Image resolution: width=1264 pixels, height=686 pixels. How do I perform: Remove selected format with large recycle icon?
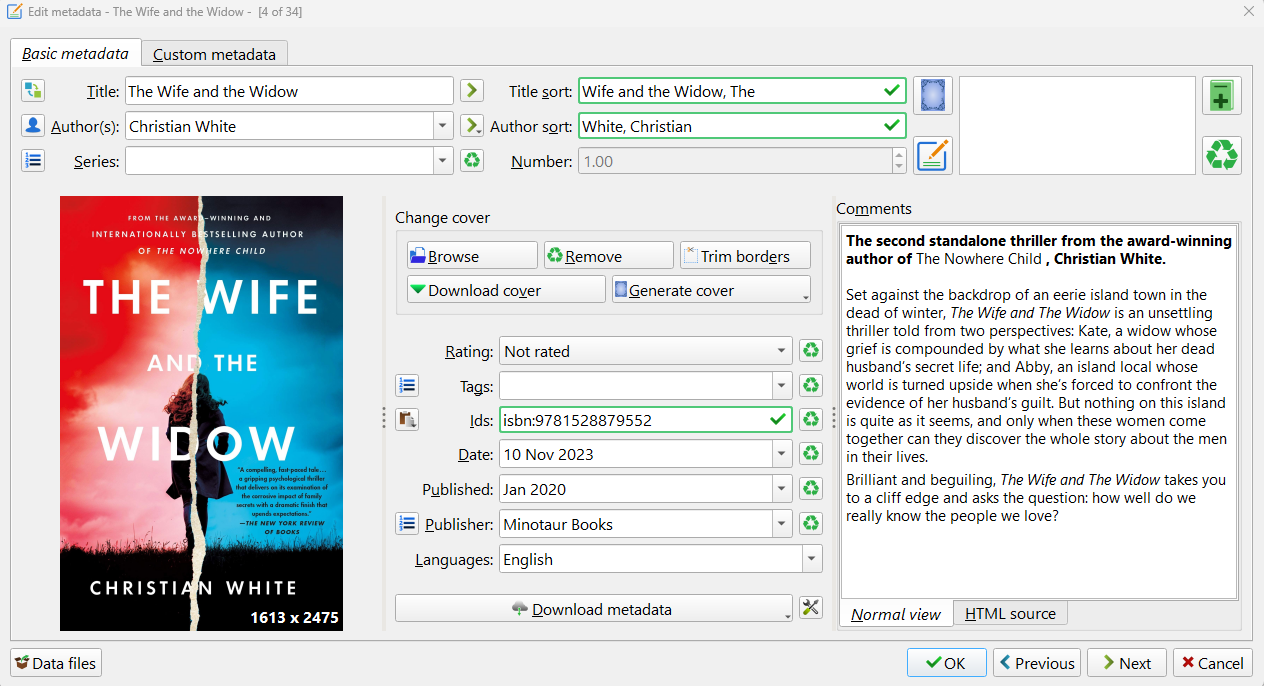click(1222, 155)
